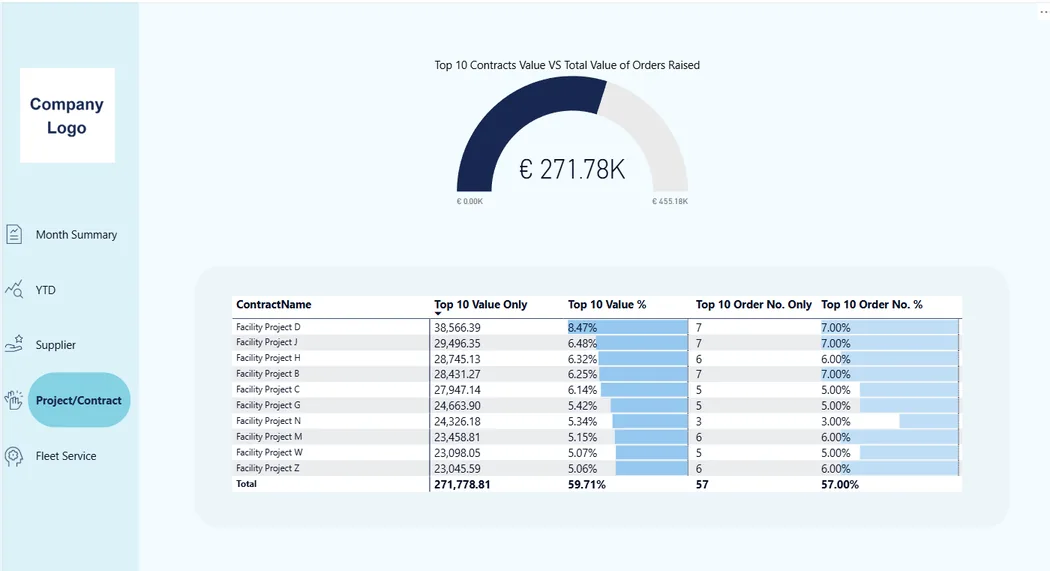Go to the Supplier page
Screen dimensions: 1050x571
pyautogui.click(x=56, y=345)
